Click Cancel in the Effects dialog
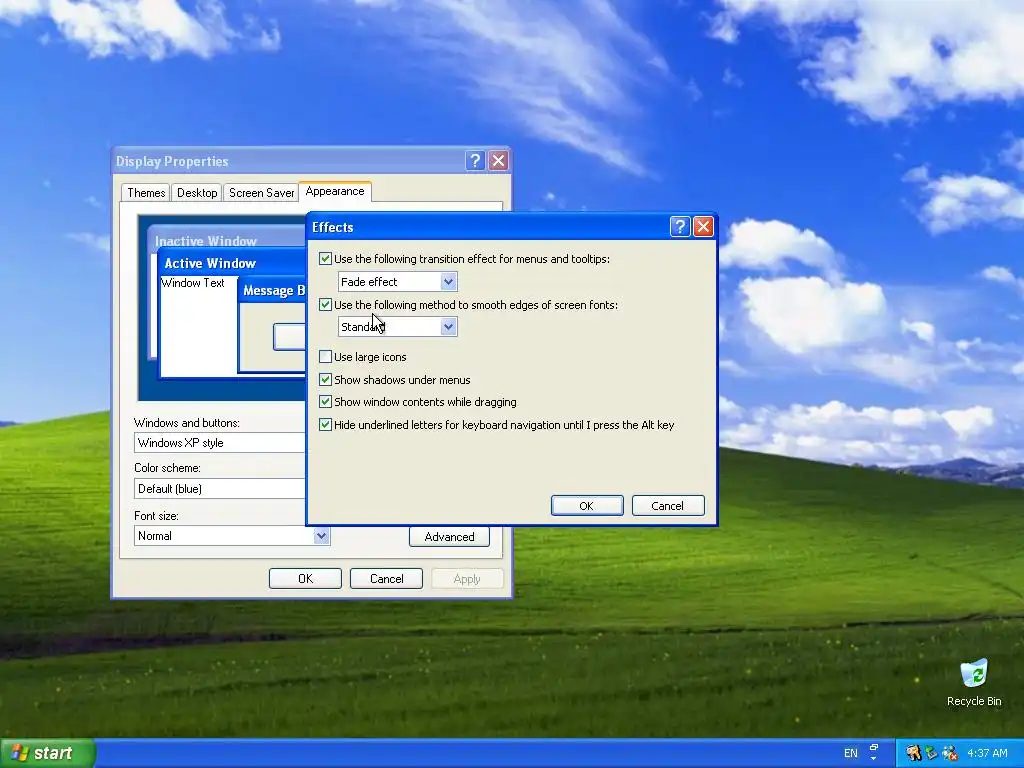The image size is (1024, 768). click(667, 505)
